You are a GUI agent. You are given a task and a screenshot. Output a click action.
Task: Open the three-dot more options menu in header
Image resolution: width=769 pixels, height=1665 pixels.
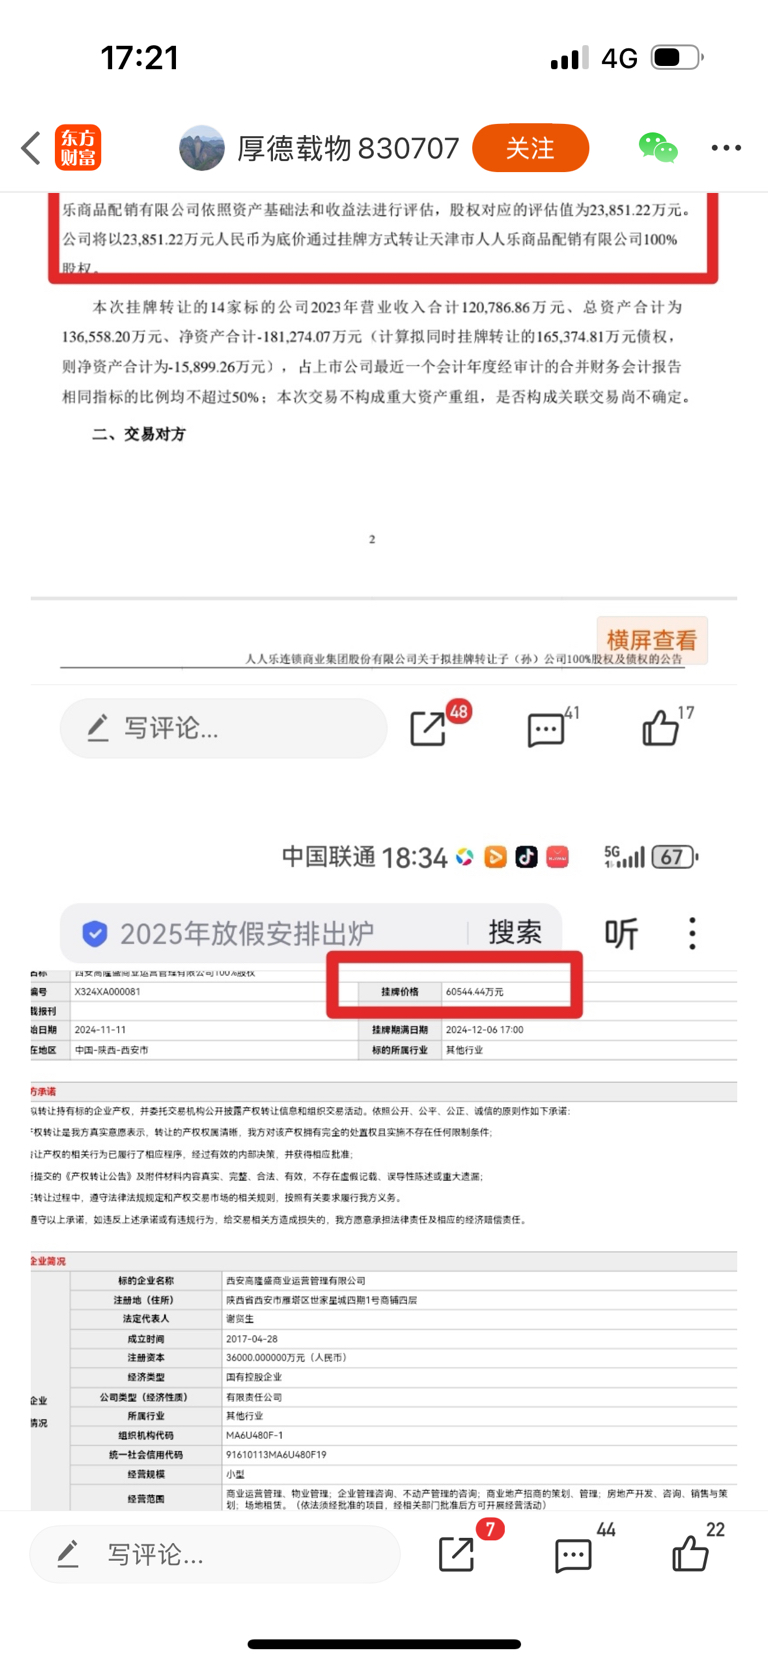click(726, 148)
